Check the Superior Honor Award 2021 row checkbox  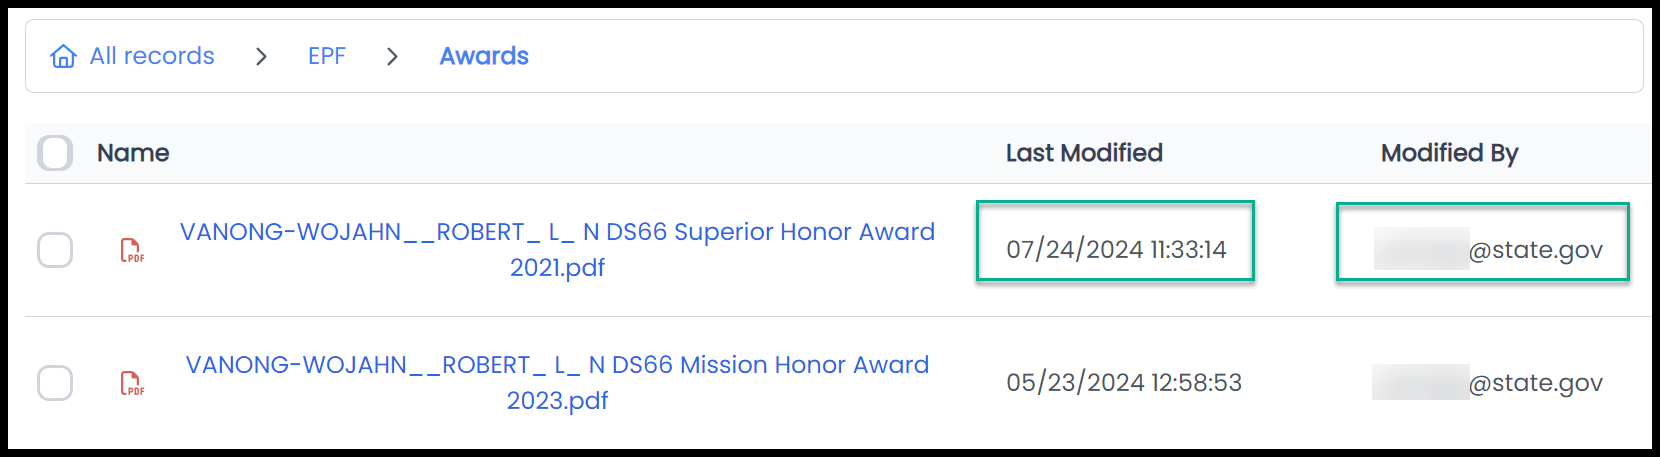(55, 250)
